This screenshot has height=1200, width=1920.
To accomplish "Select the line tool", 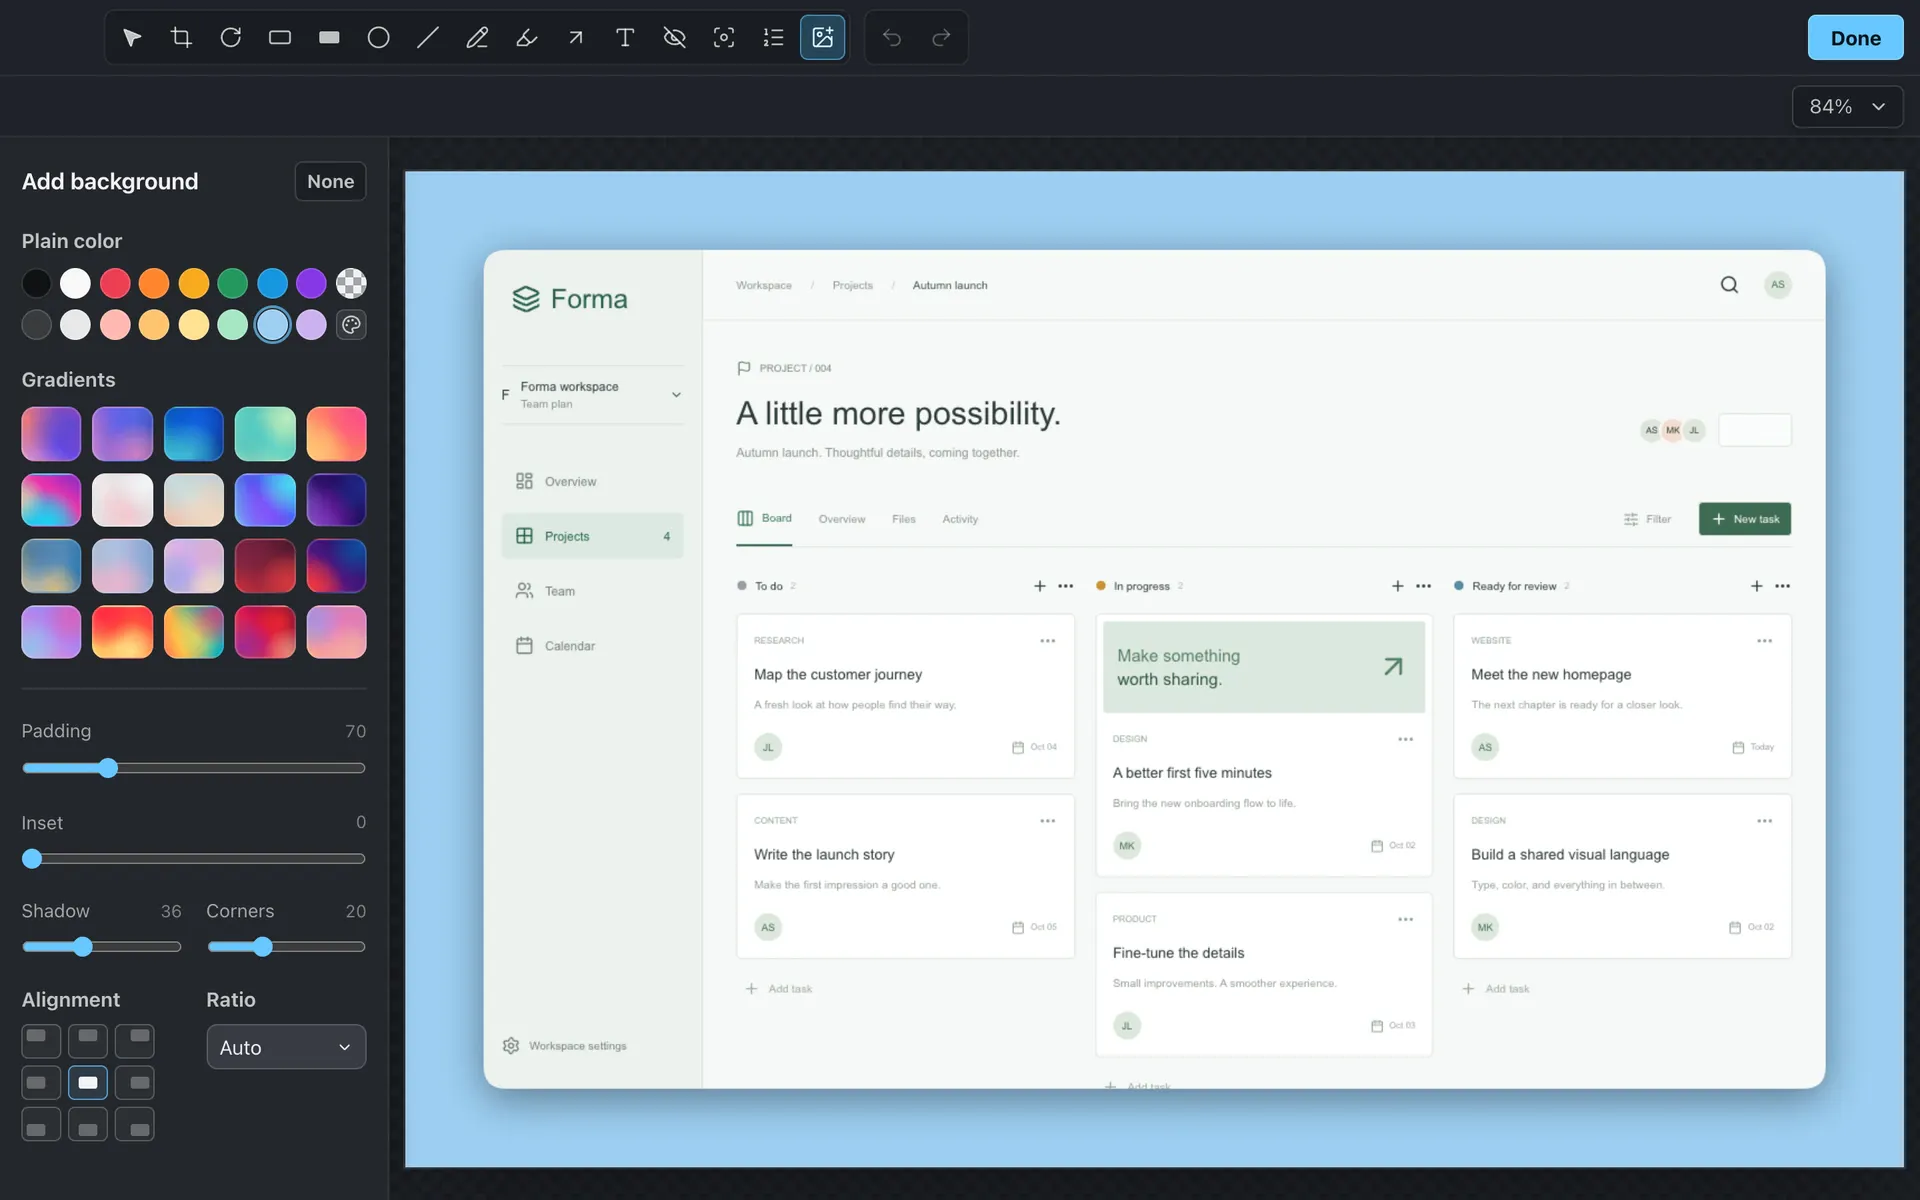I will pos(428,38).
